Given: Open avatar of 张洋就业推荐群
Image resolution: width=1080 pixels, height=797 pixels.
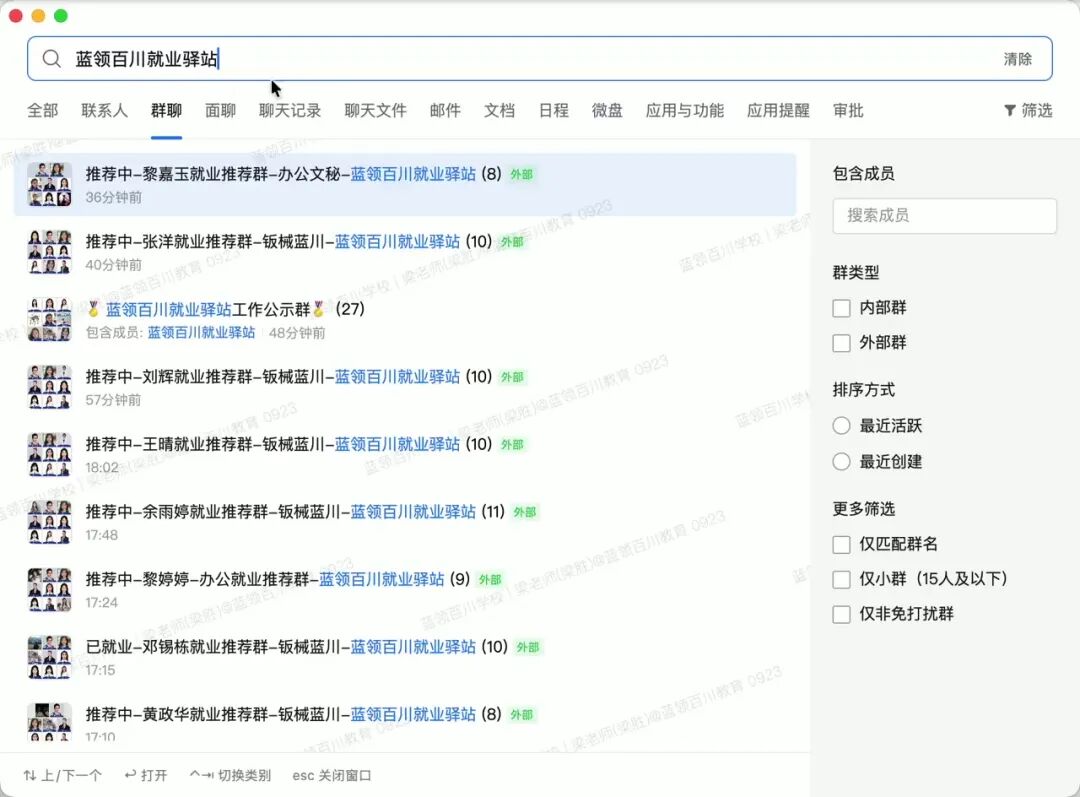Looking at the screenshot, I should 50,252.
